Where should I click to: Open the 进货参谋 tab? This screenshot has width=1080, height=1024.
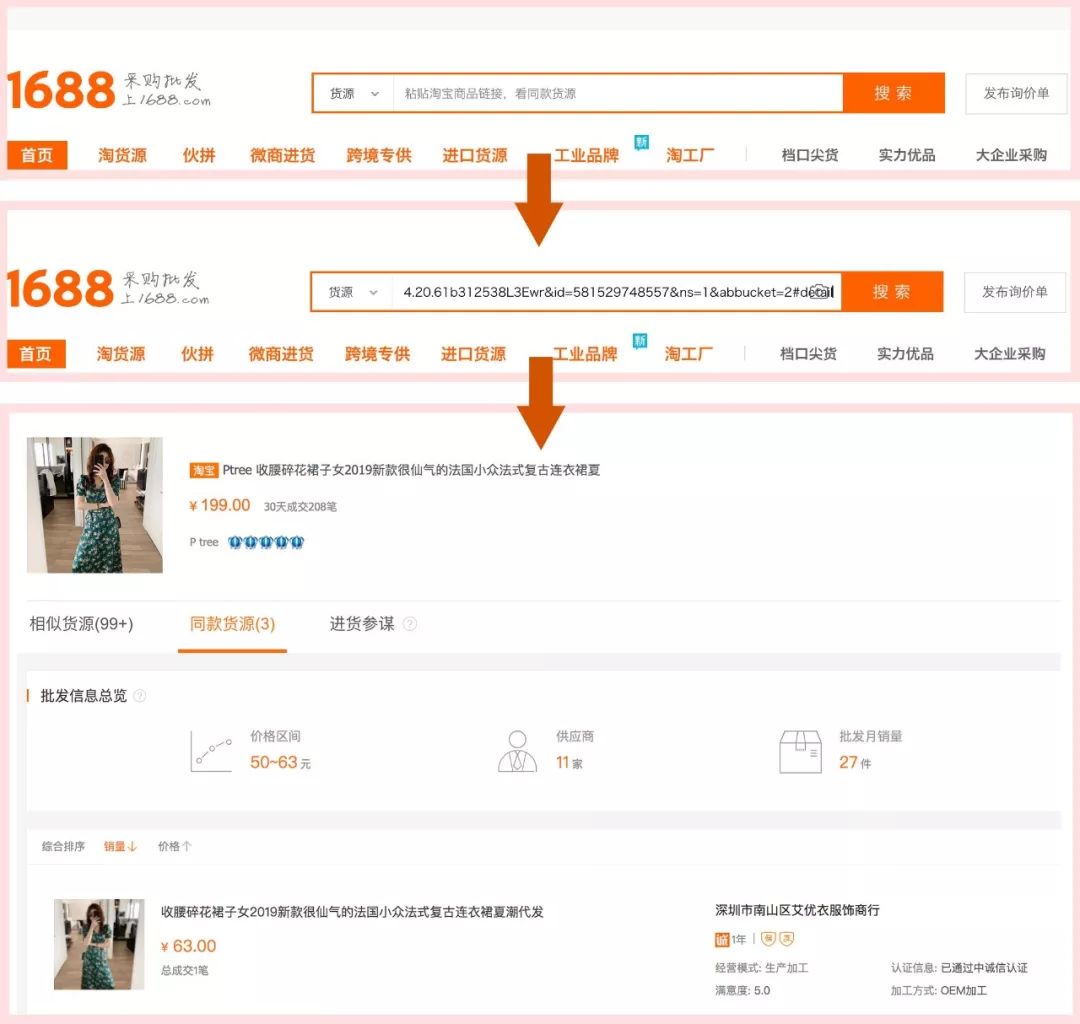pos(362,621)
